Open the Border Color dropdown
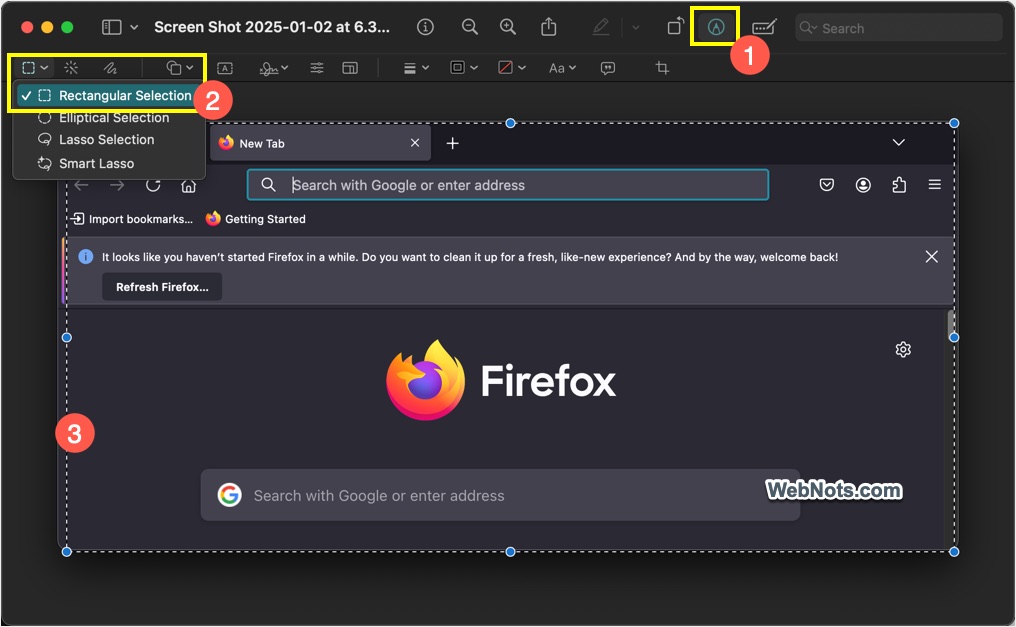1016x627 pixels. tap(464, 67)
